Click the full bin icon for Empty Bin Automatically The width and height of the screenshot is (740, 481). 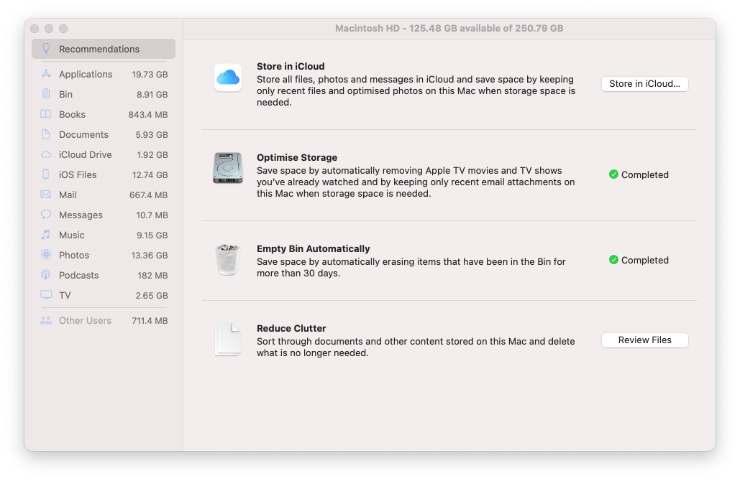228,259
